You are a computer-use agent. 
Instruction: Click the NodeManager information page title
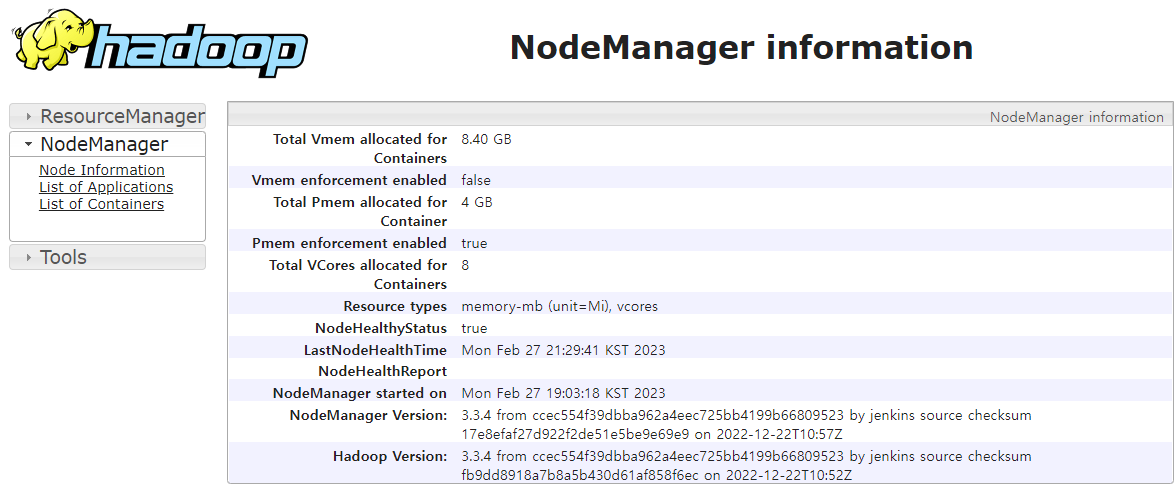click(x=741, y=47)
